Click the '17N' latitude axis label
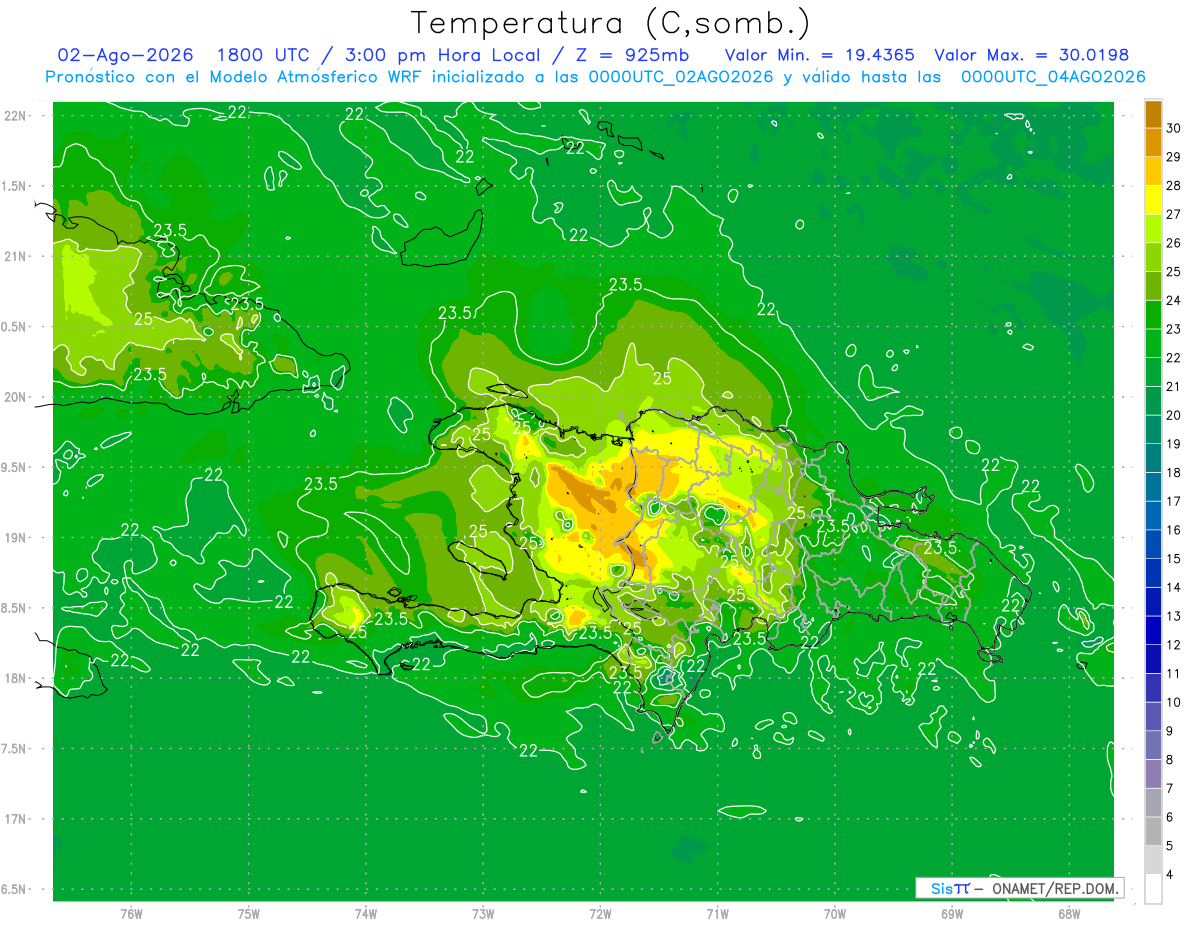Viewport: 1200px width, 927px height. [x=16, y=819]
